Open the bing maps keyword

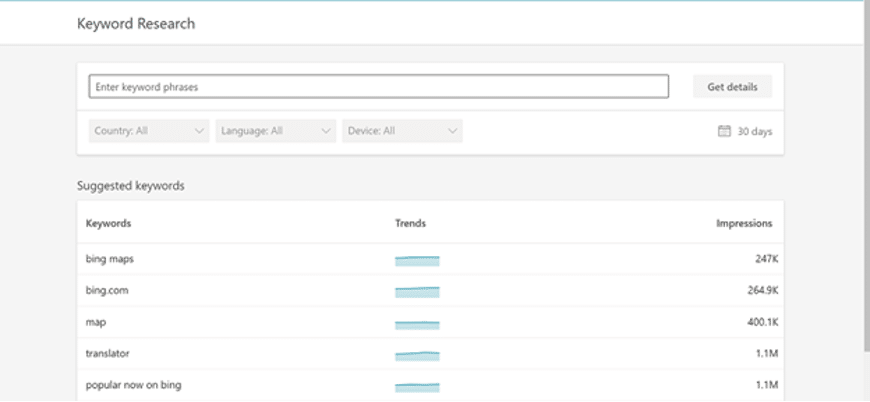pyautogui.click(x=110, y=259)
